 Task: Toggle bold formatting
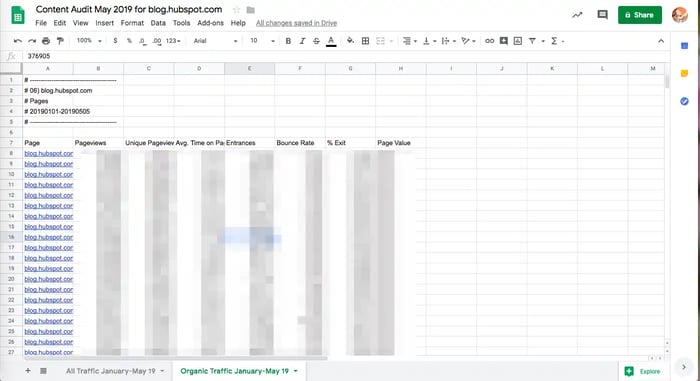288,41
